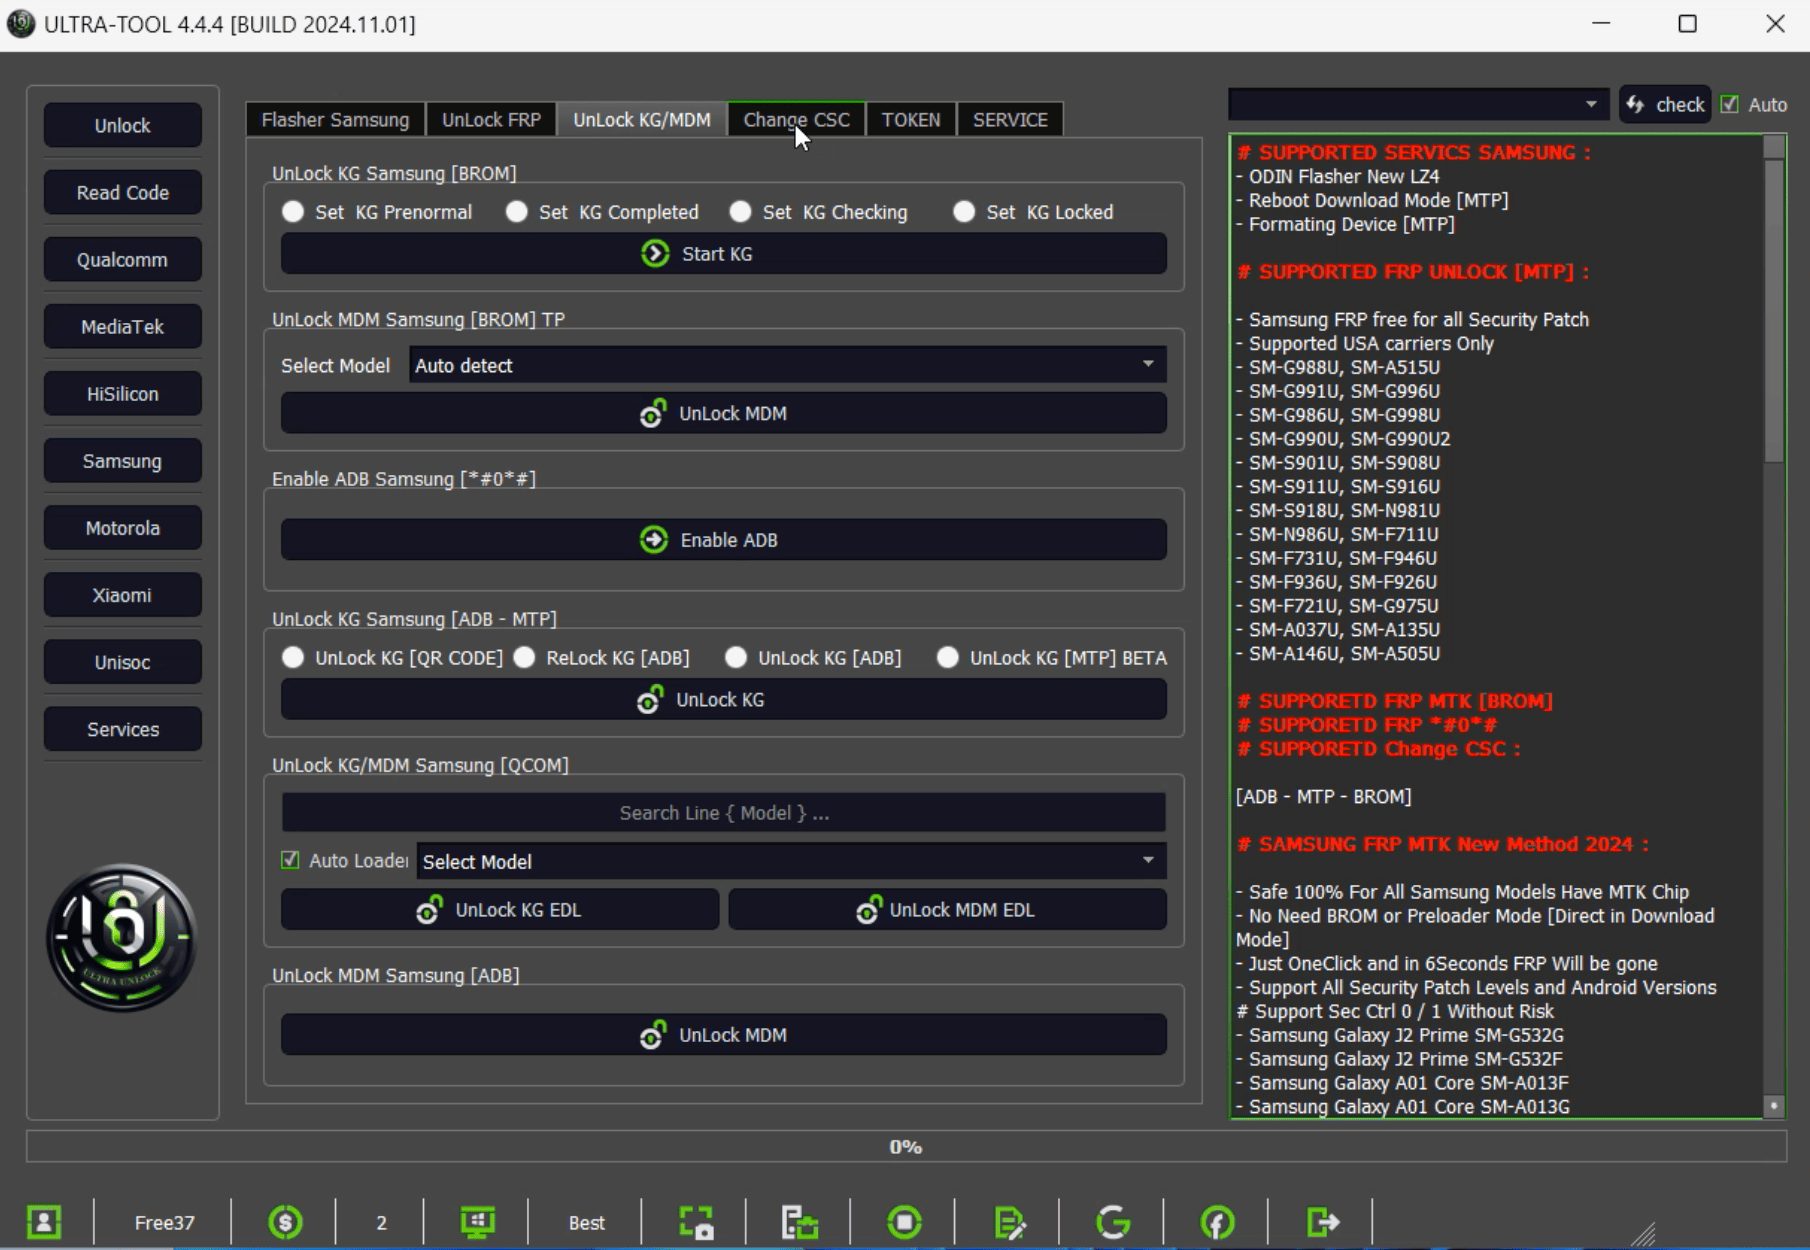Switch to Flasher Samsung tab
The height and width of the screenshot is (1250, 1810).
coord(335,119)
